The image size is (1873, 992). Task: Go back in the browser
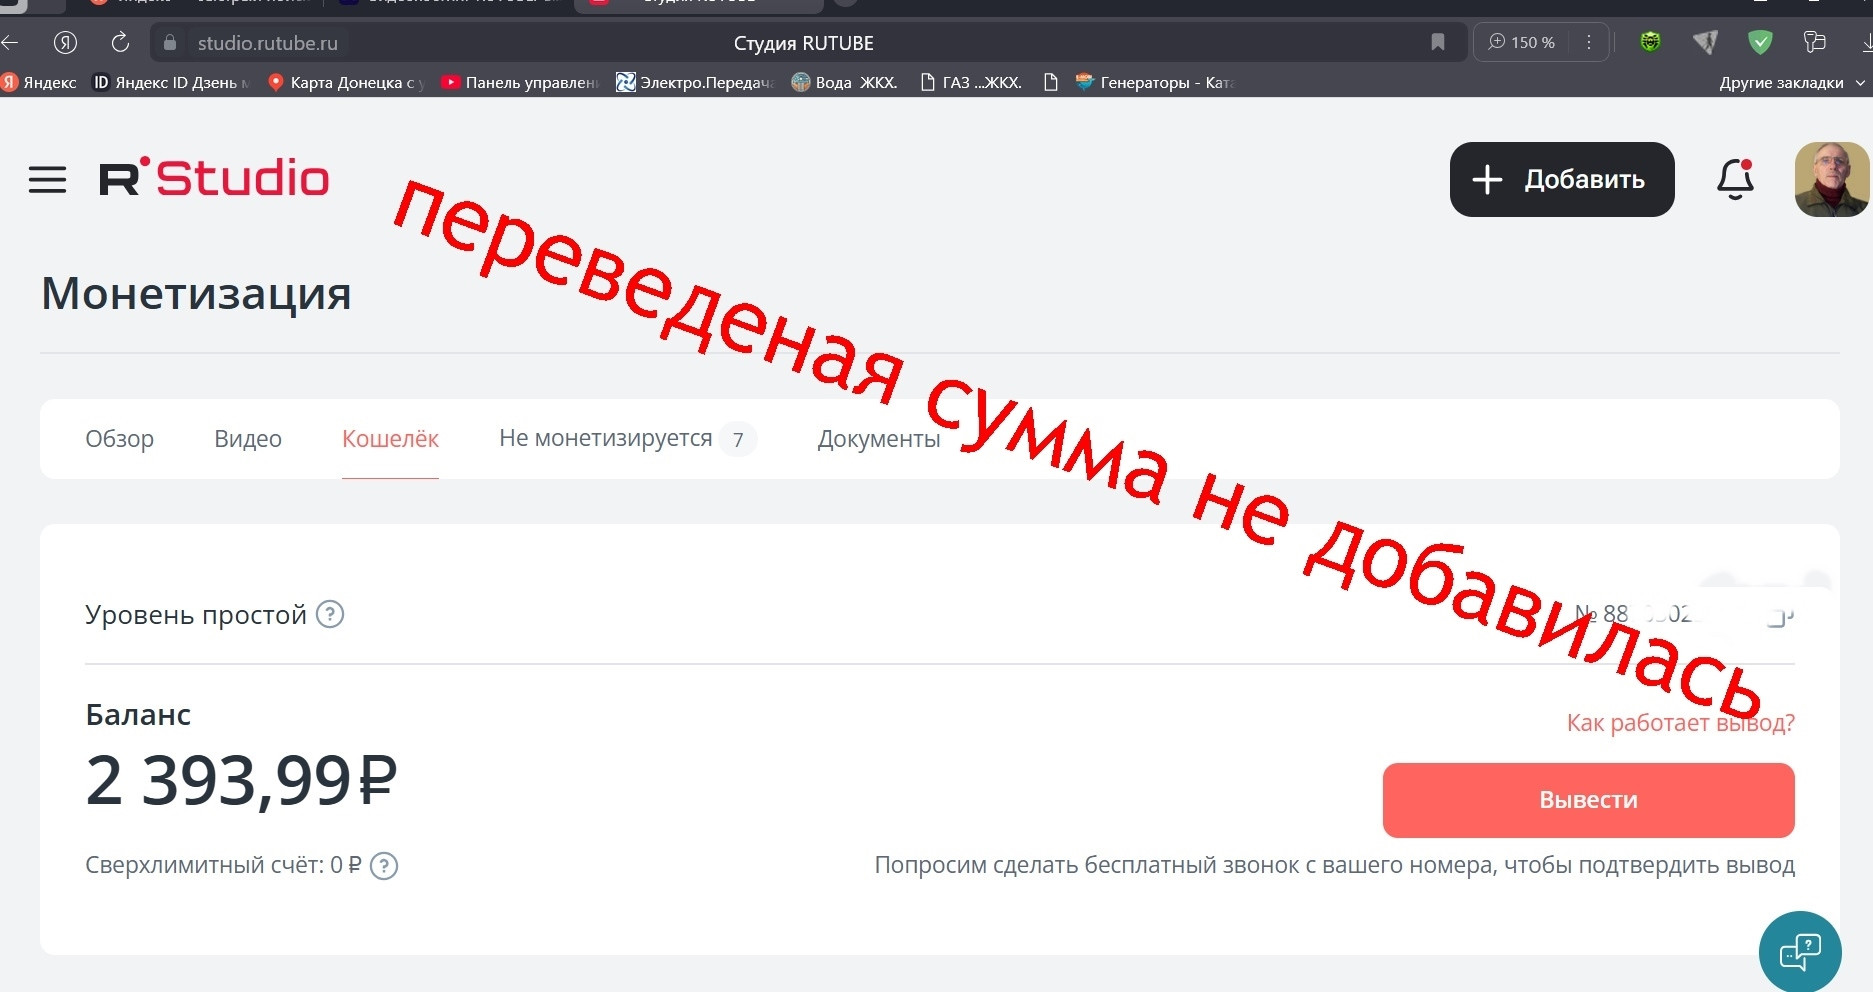[10, 43]
